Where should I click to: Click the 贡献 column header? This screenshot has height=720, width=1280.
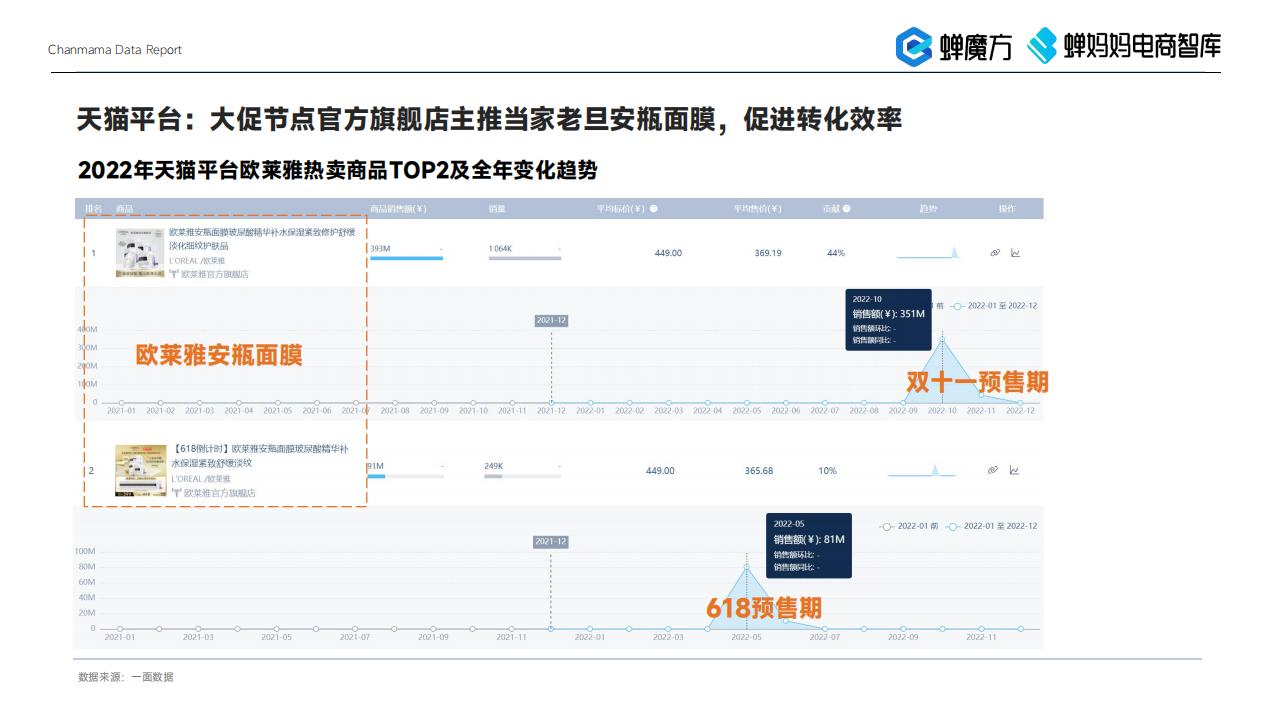pos(831,209)
